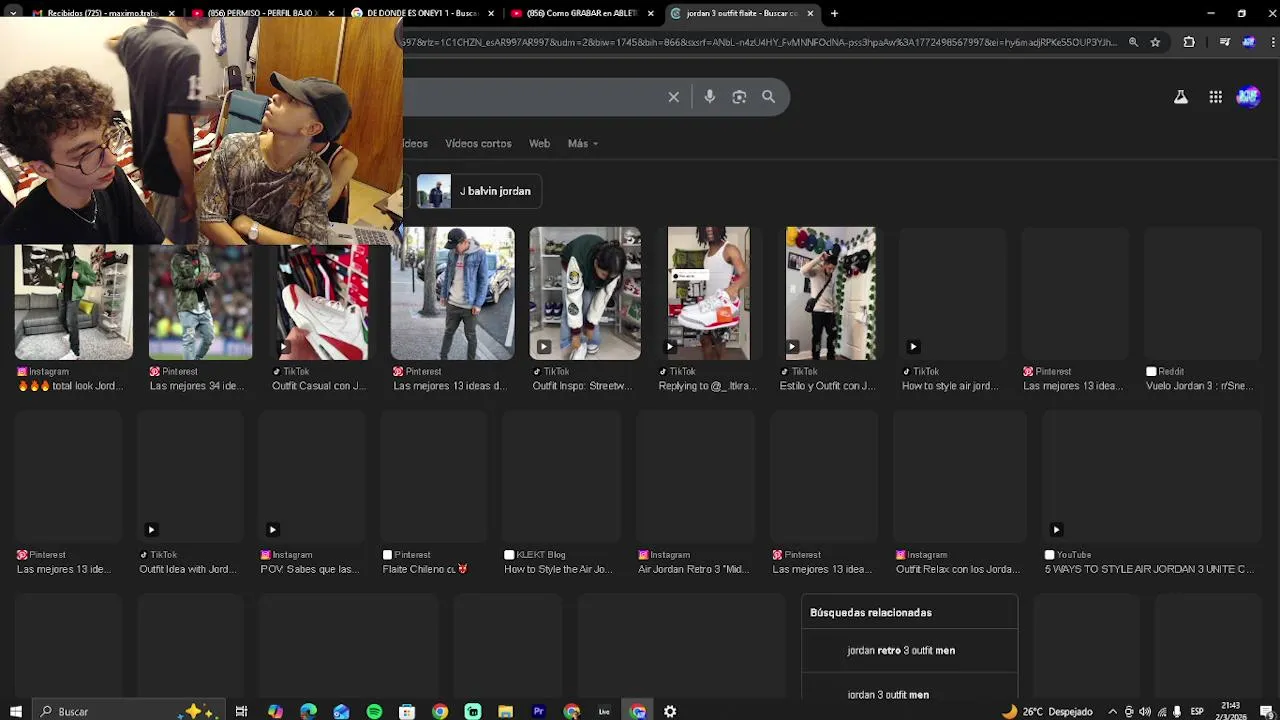The width and height of the screenshot is (1280, 720).
Task: Open Task View on the taskbar
Action: pyautogui.click(x=241, y=711)
